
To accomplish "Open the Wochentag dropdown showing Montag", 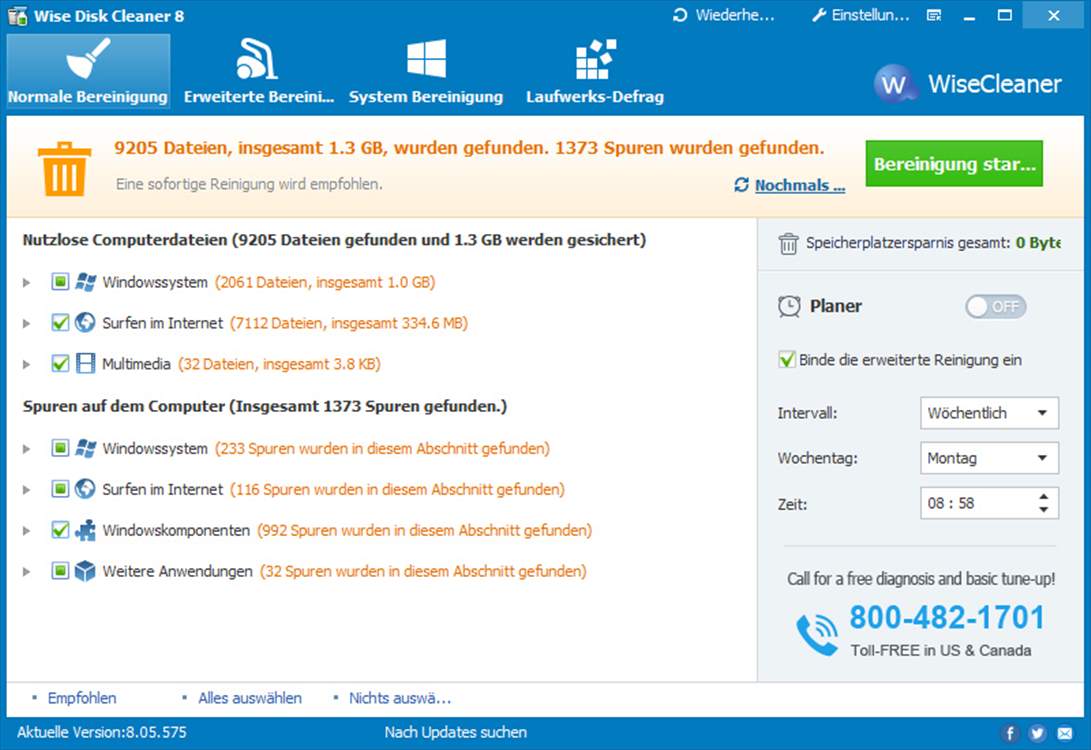I will [989, 458].
